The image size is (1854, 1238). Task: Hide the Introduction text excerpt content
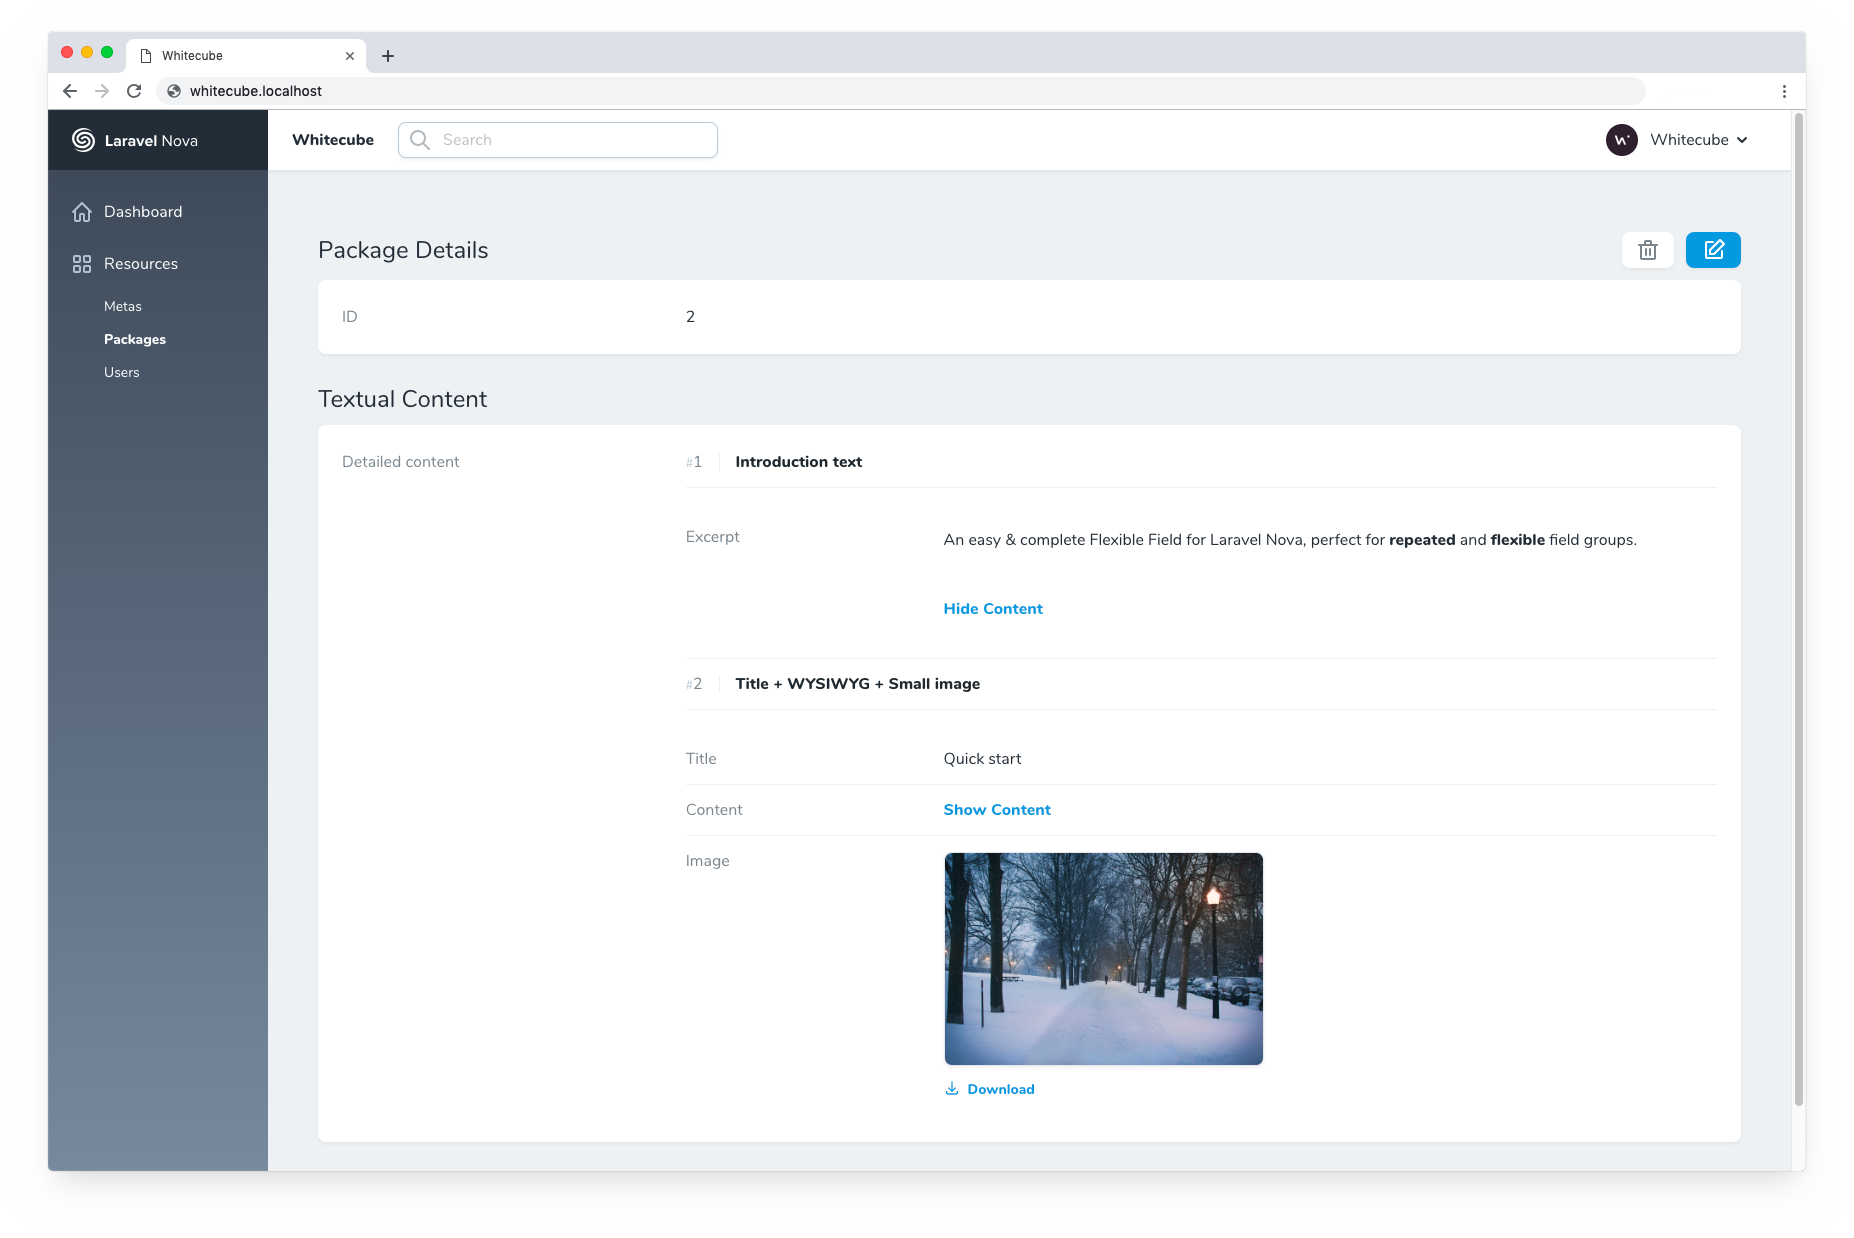992,608
